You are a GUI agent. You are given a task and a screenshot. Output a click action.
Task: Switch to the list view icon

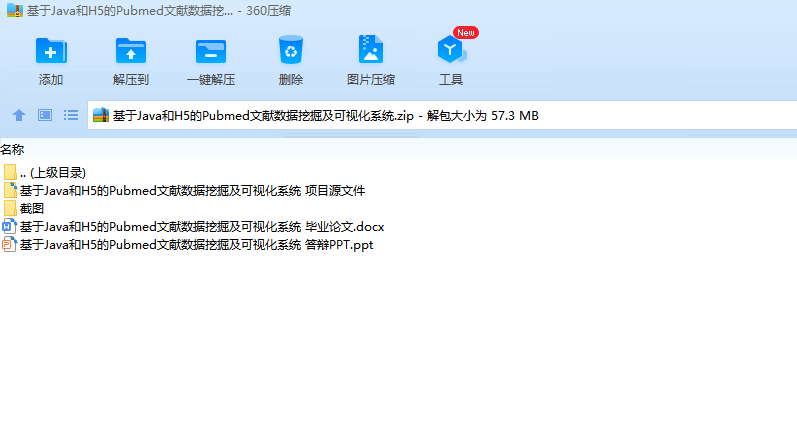click(71, 115)
